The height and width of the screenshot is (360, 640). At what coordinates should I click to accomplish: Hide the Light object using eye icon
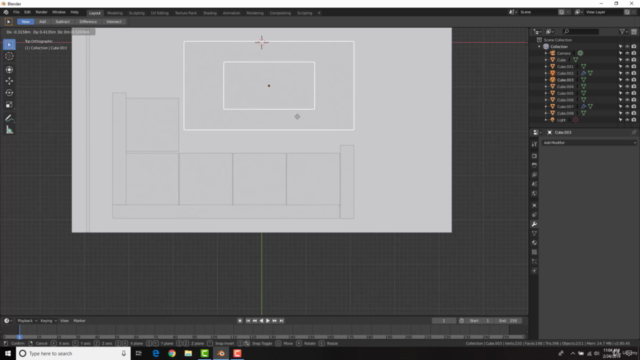627,120
